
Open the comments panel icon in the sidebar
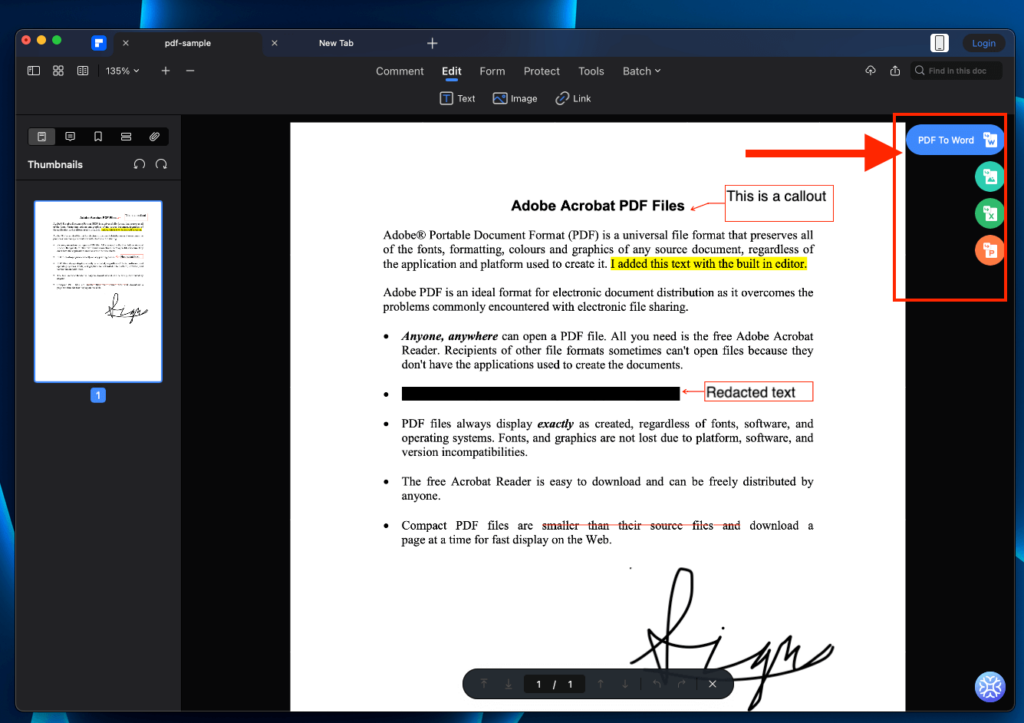pyautogui.click(x=70, y=137)
